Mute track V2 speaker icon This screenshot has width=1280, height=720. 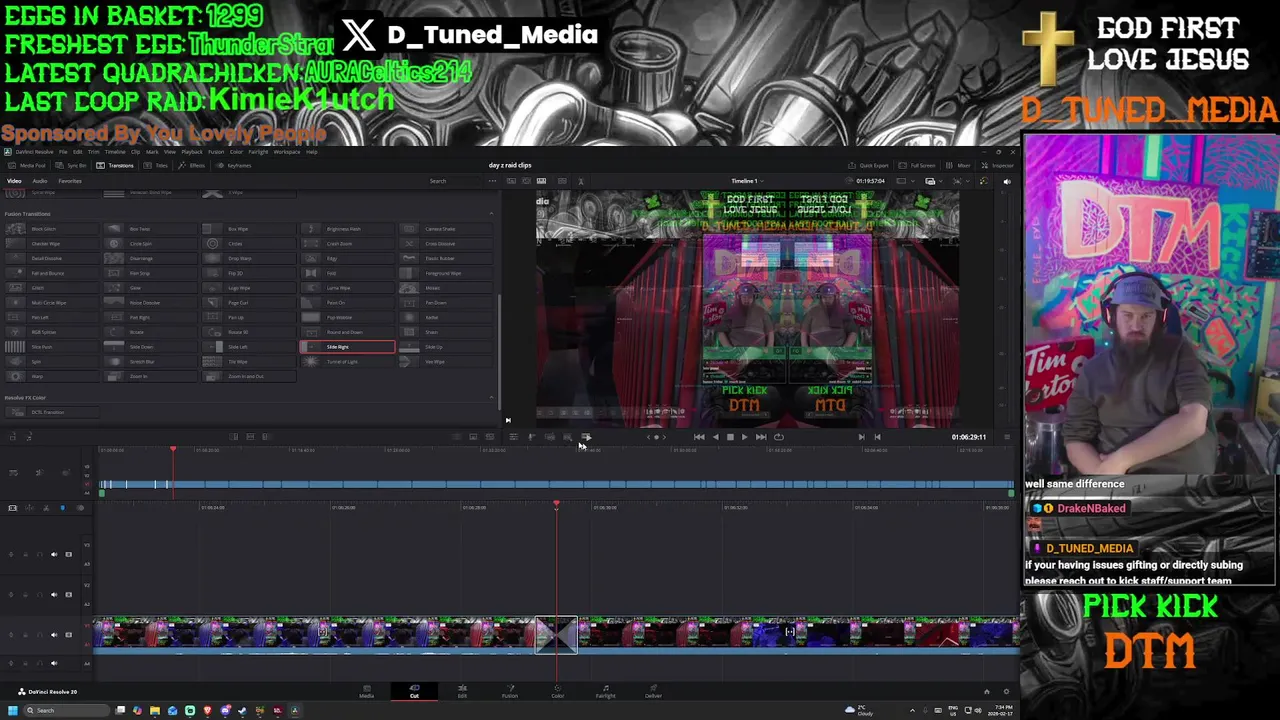point(54,594)
